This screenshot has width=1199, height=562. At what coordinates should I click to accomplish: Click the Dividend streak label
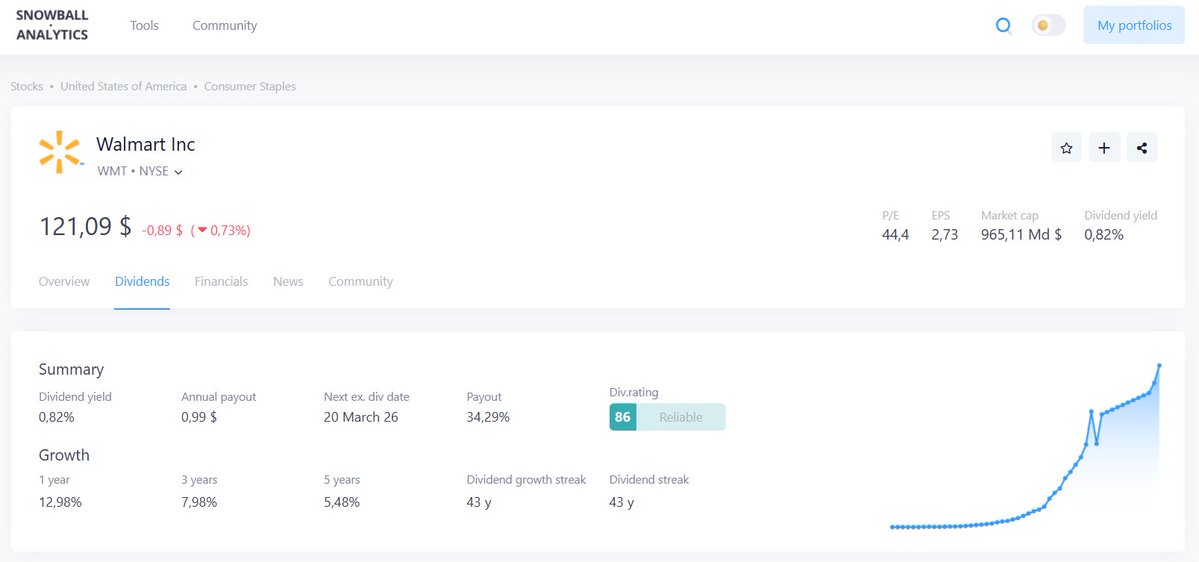click(x=649, y=480)
